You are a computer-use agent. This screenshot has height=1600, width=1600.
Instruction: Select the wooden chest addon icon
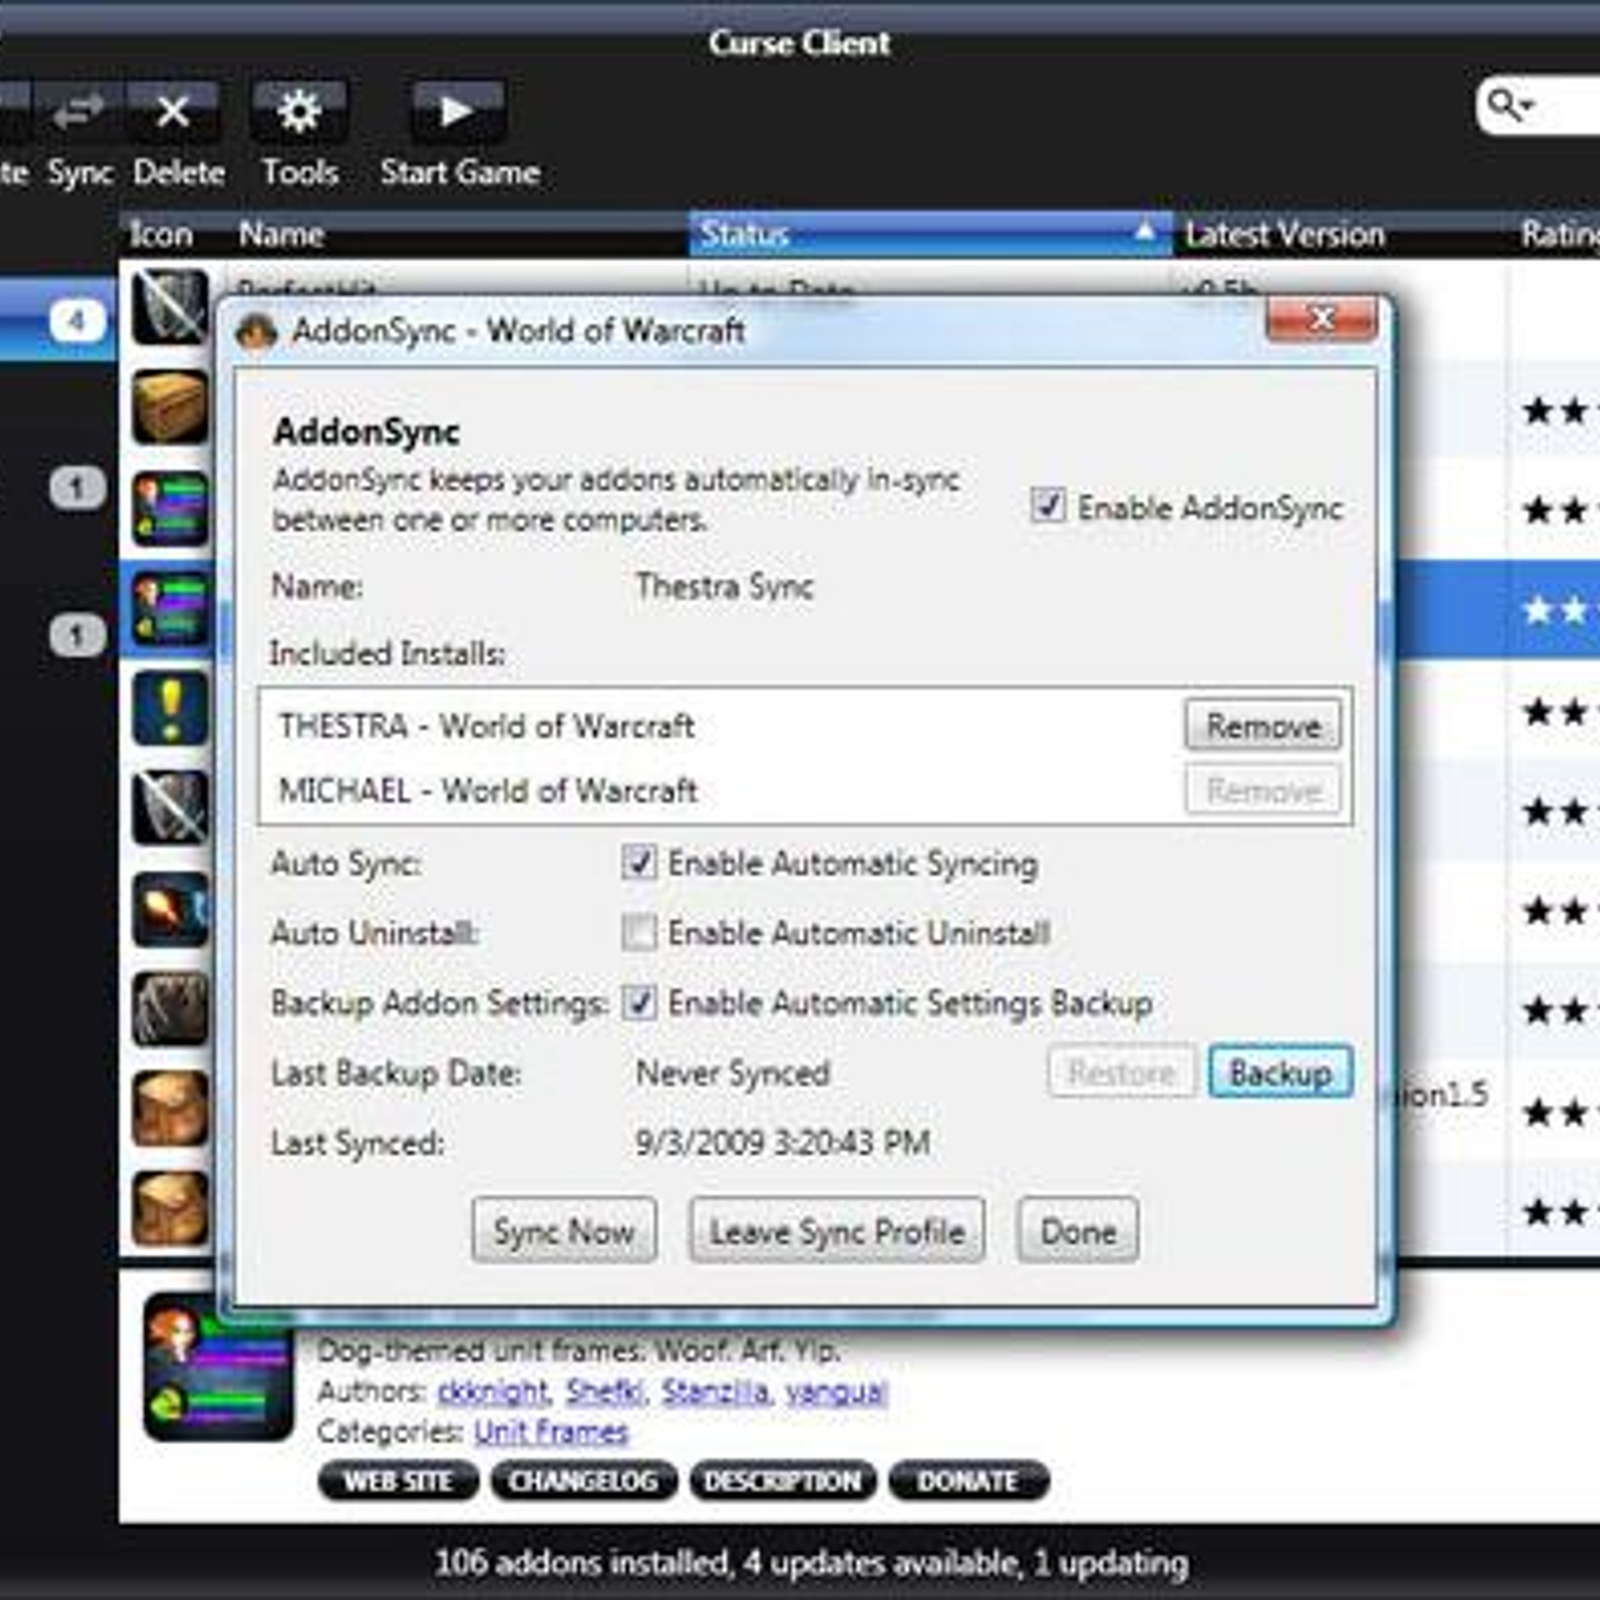point(170,407)
